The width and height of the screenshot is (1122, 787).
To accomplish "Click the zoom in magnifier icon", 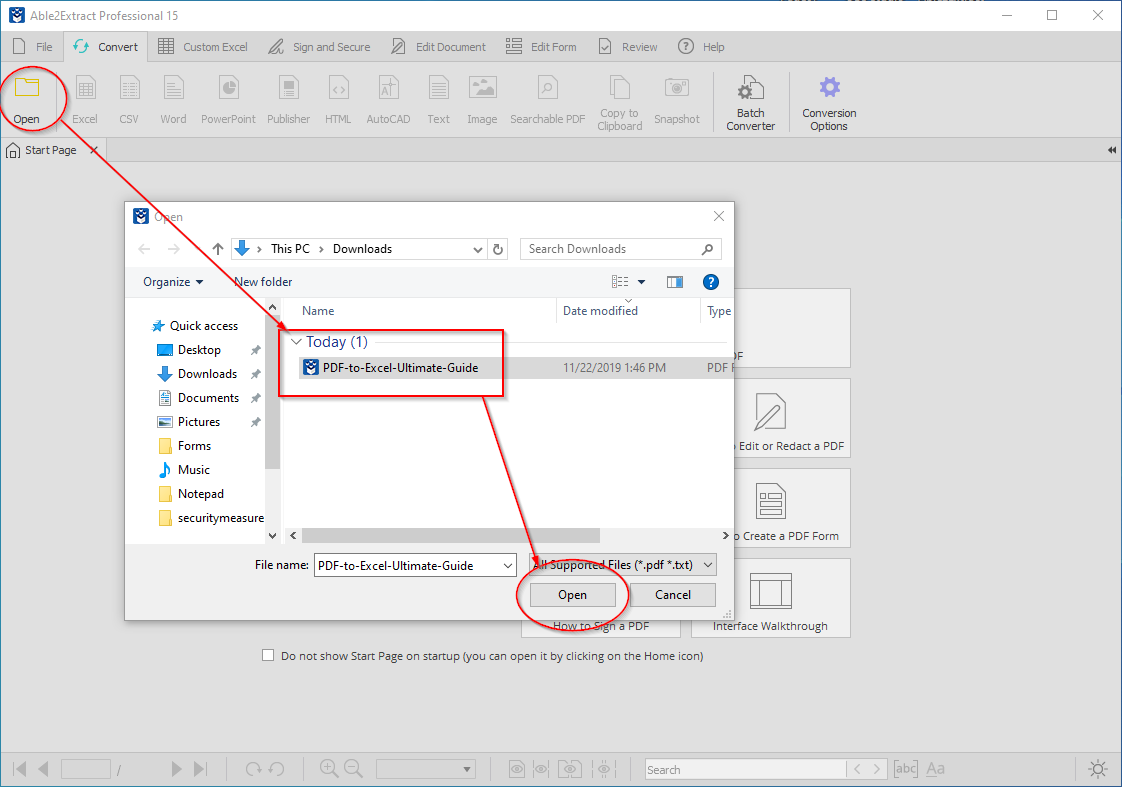I will [x=329, y=768].
